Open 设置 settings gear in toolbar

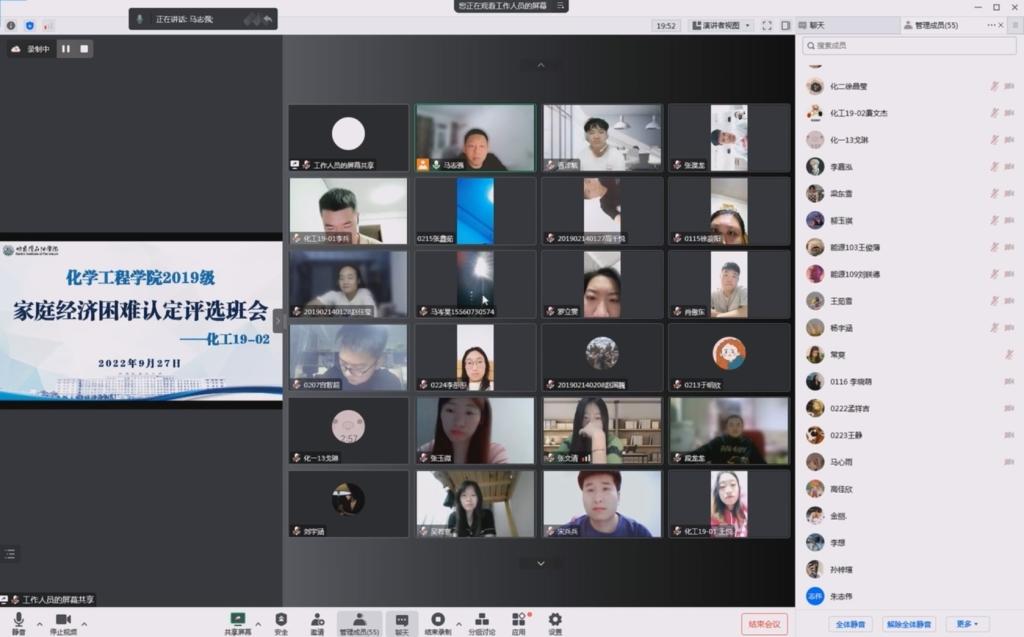pyautogui.click(x=555, y=620)
